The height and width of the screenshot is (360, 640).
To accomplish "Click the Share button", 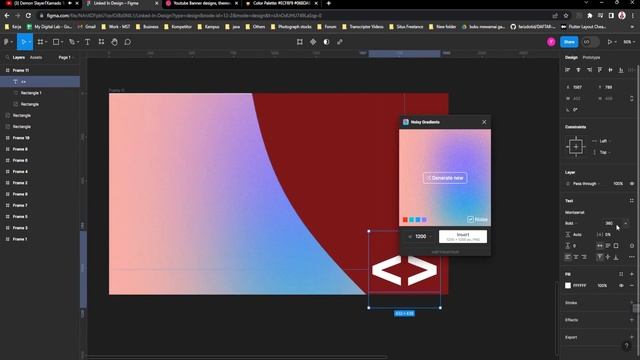I will click(569, 42).
